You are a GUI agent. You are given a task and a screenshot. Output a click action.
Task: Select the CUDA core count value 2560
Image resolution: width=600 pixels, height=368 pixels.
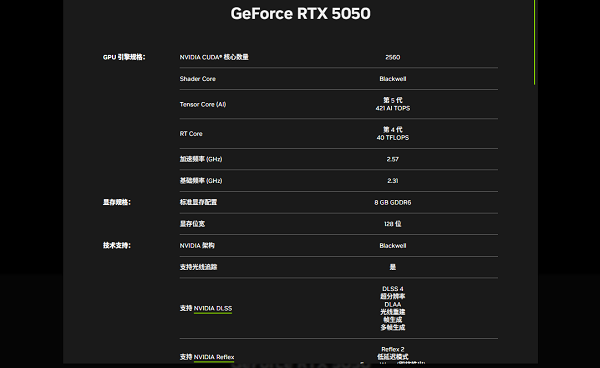click(x=393, y=57)
